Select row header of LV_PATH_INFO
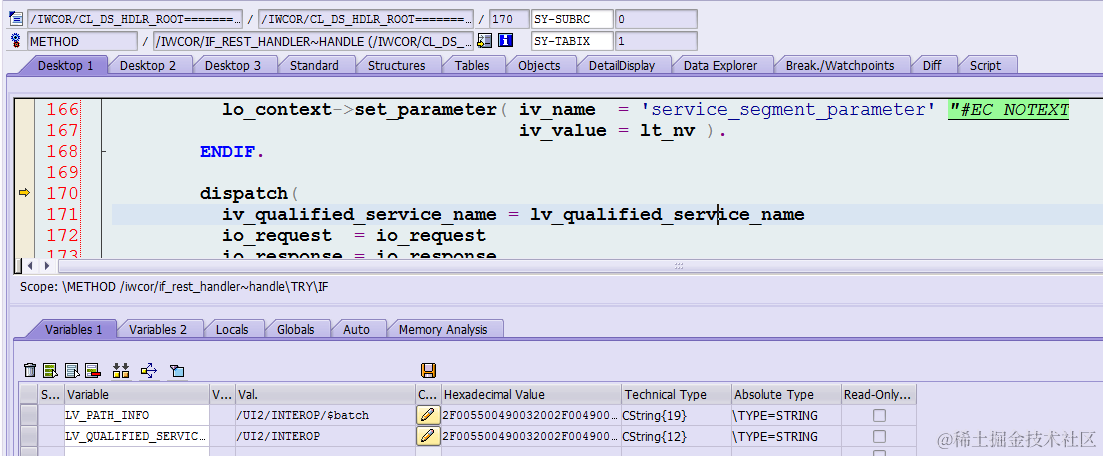The width and height of the screenshot is (1103, 456). click(x=29, y=415)
